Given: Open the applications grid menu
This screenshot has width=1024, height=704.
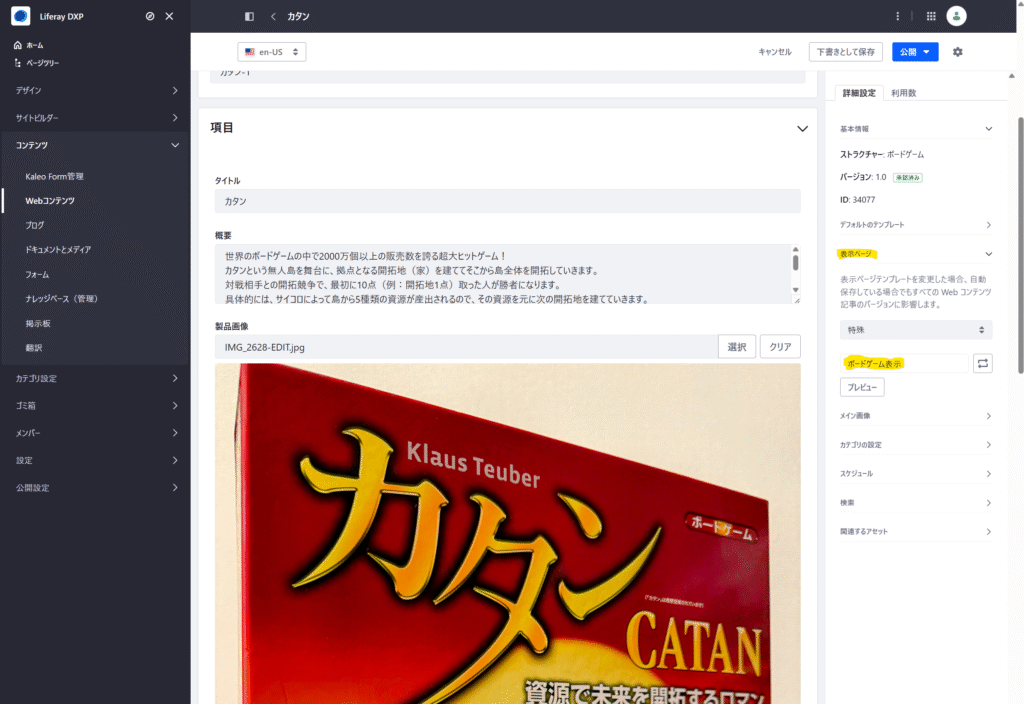Looking at the screenshot, I should point(931,16).
